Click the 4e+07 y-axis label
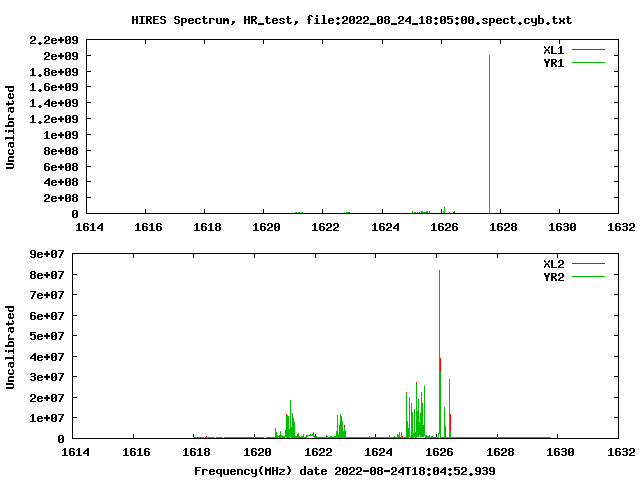 pos(47,357)
